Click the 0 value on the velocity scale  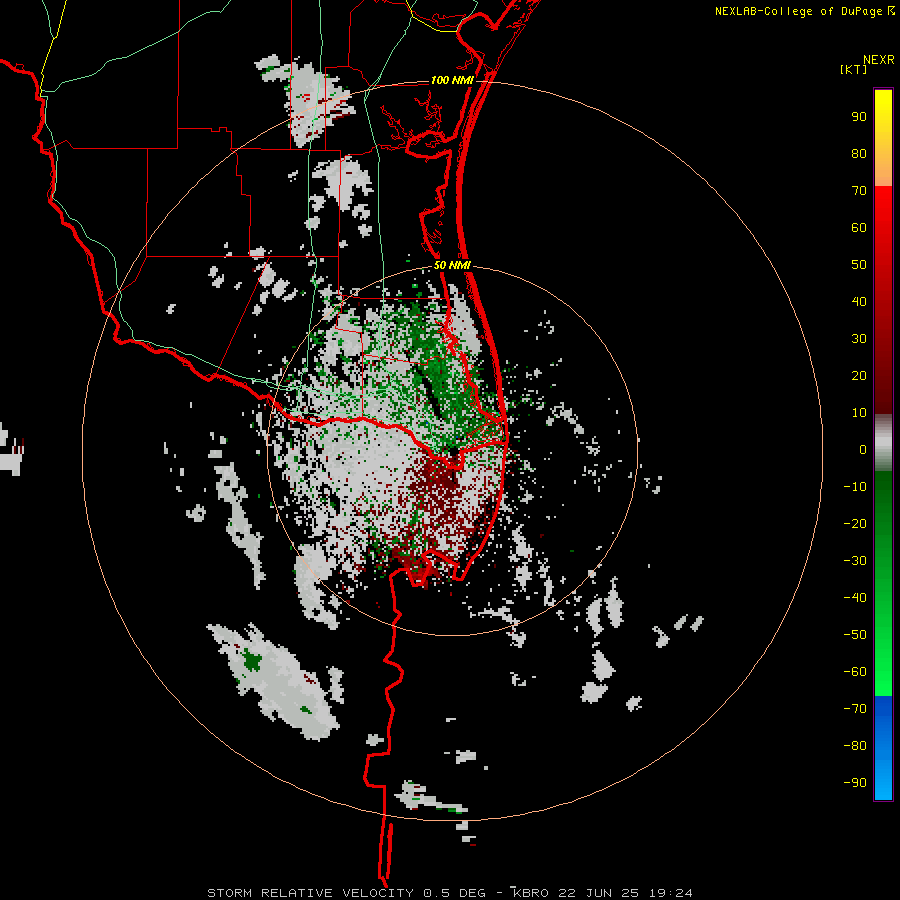pyautogui.click(x=863, y=450)
